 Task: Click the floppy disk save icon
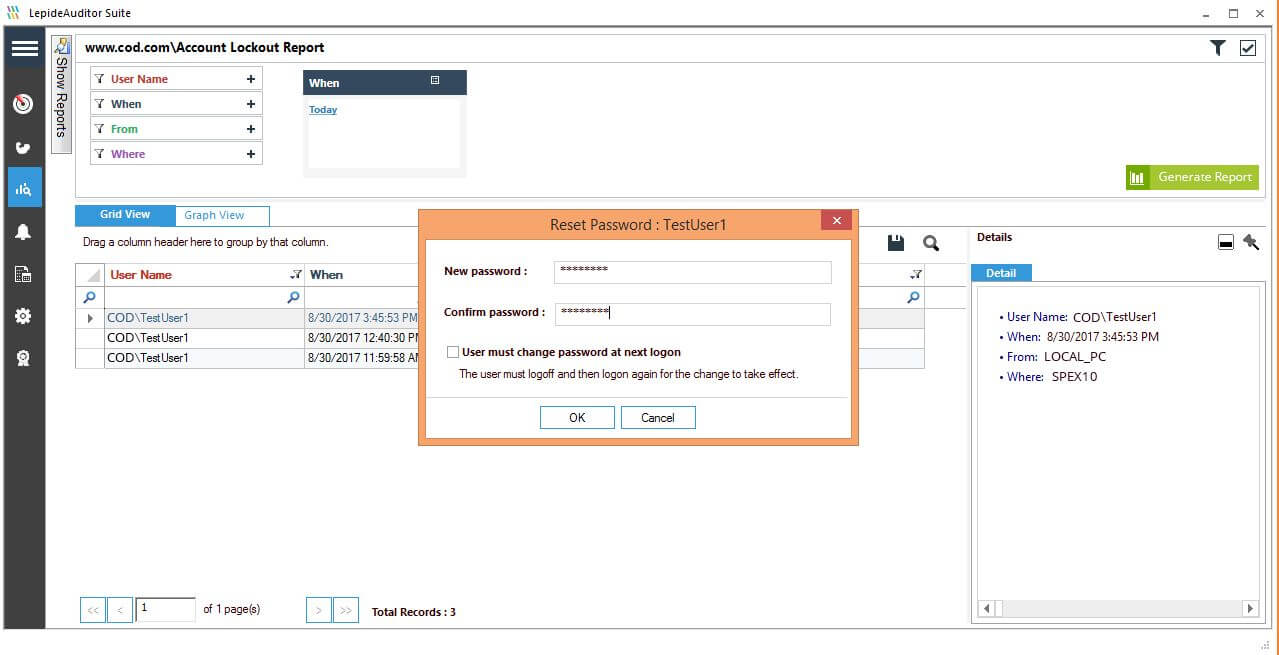point(896,243)
